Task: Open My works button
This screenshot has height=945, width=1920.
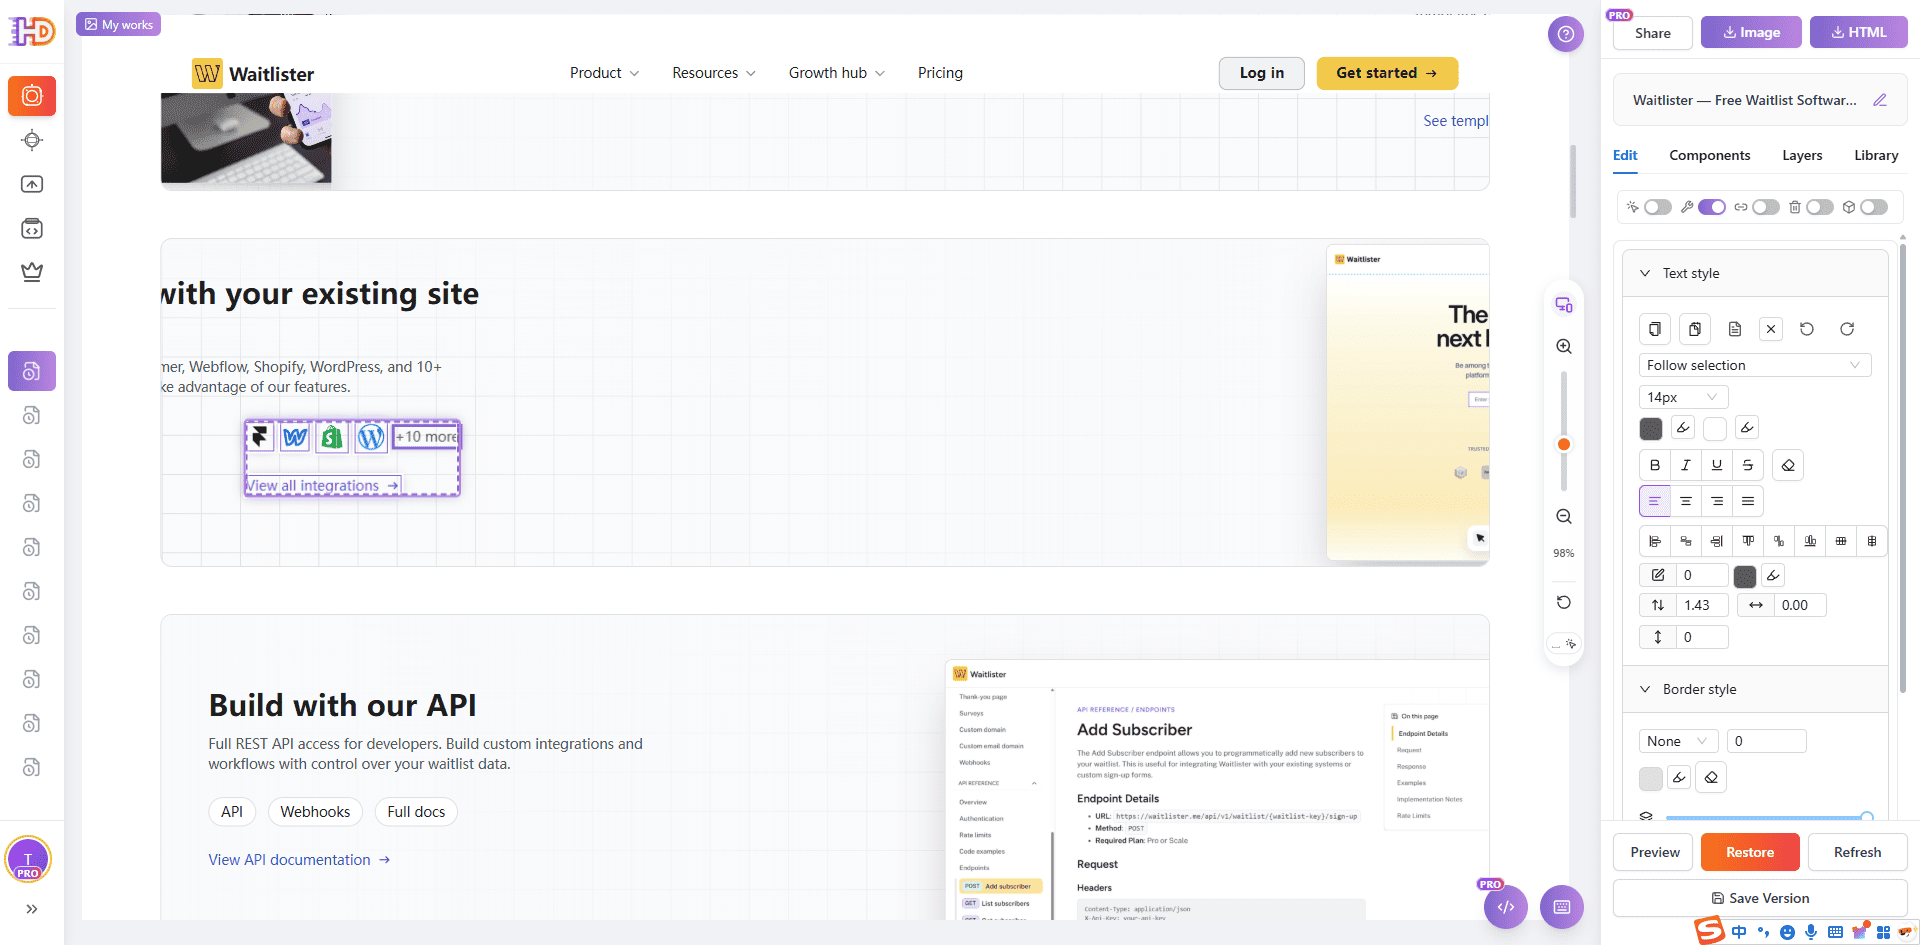Action: 119,24
